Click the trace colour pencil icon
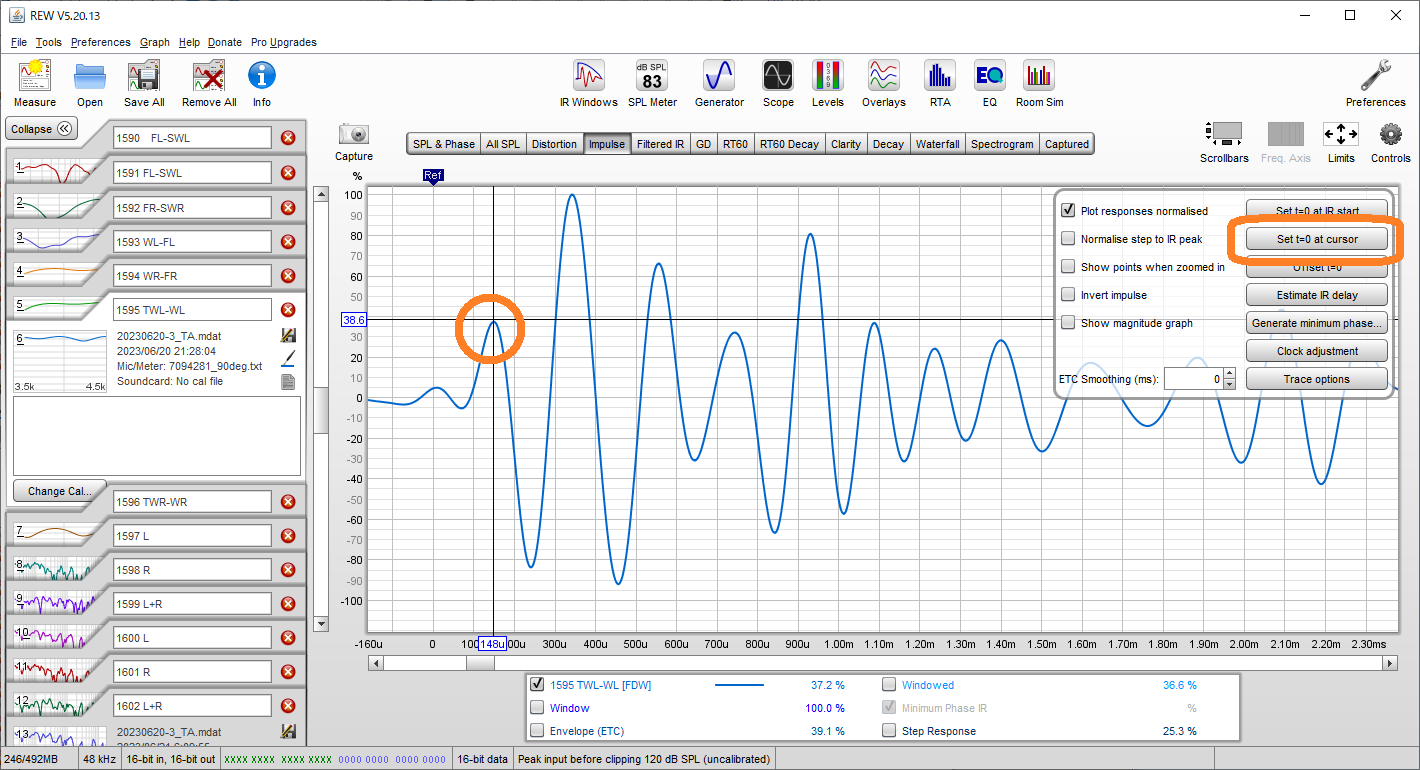Viewport: 1420px width, 770px height. pyautogui.click(x=288, y=358)
